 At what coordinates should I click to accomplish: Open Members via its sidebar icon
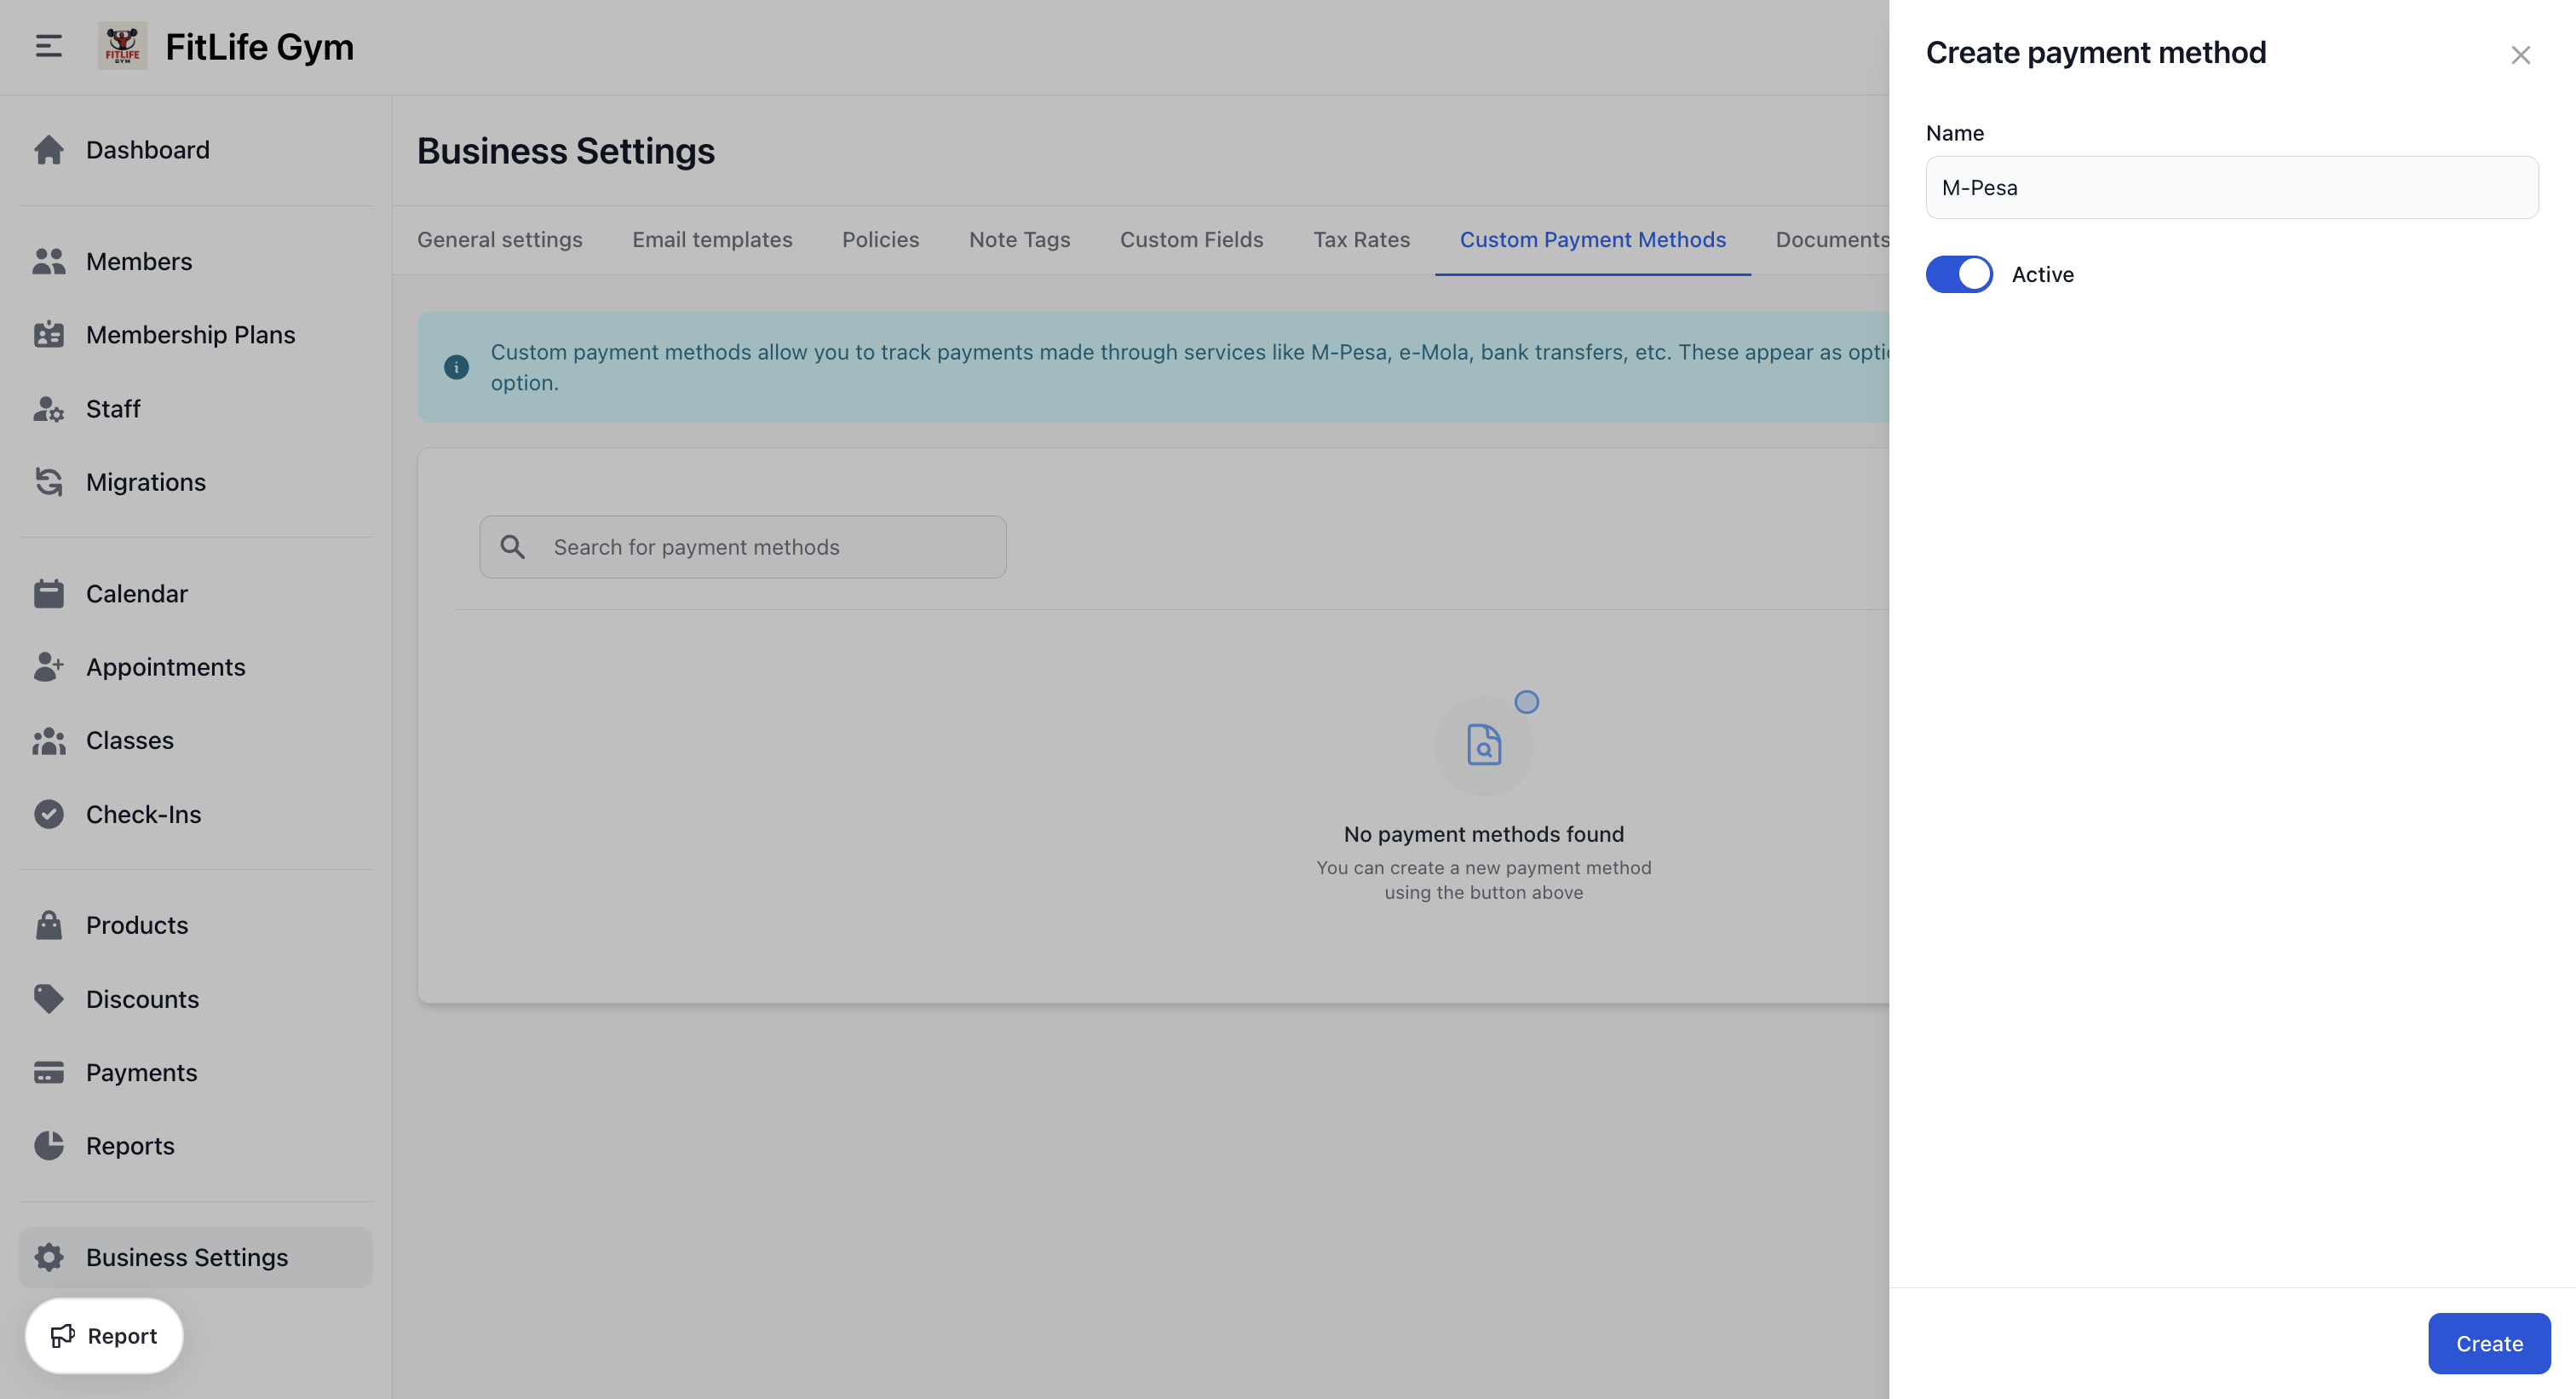[x=49, y=261]
